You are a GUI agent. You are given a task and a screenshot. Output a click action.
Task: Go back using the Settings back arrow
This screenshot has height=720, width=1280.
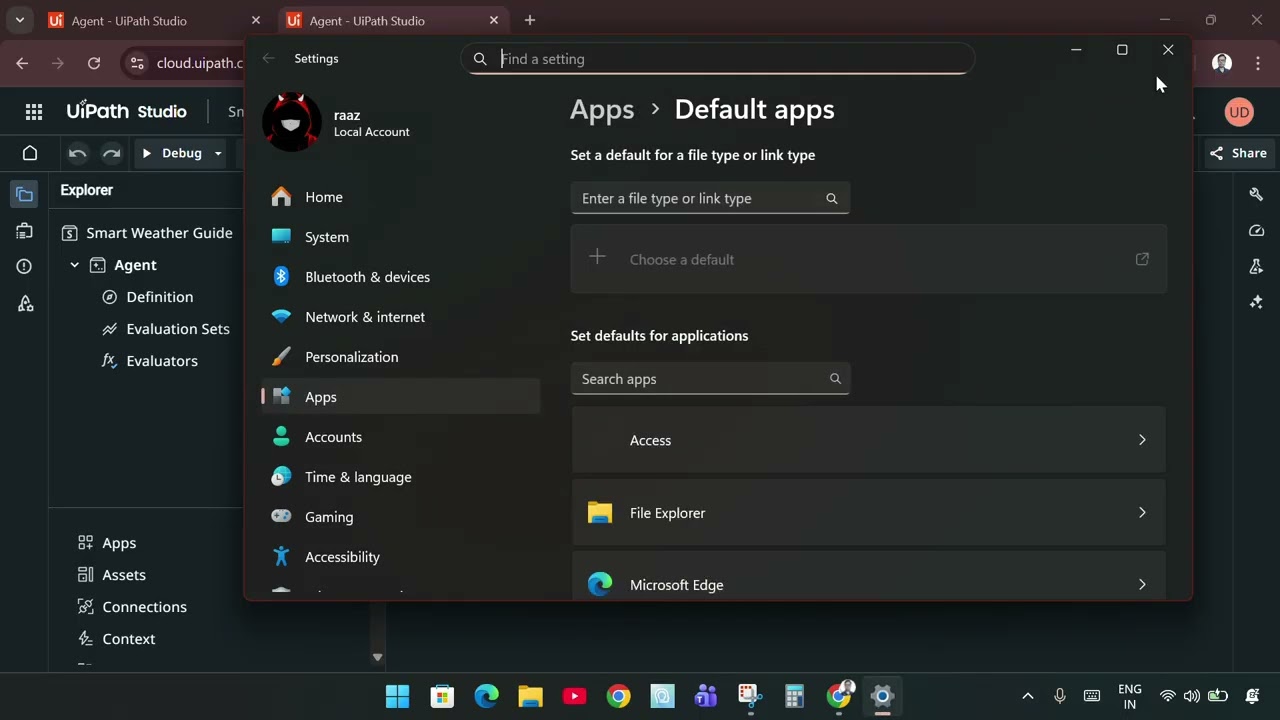click(x=268, y=59)
